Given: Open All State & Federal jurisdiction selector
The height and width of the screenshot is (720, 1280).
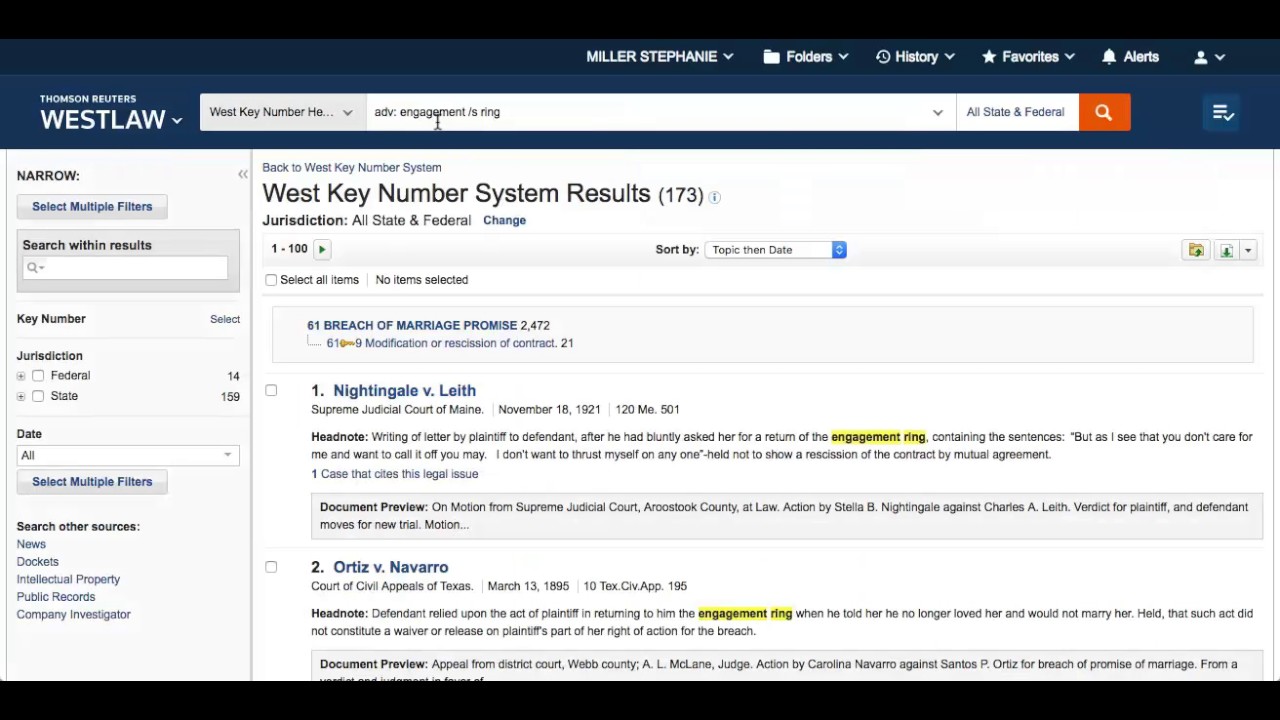Looking at the screenshot, I should click(x=1017, y=112).
